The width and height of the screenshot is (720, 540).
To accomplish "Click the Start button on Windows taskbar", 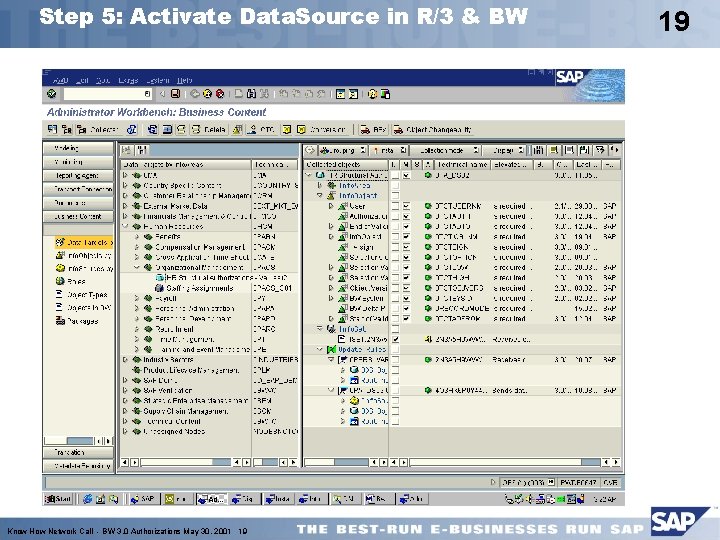I will 58,499.
